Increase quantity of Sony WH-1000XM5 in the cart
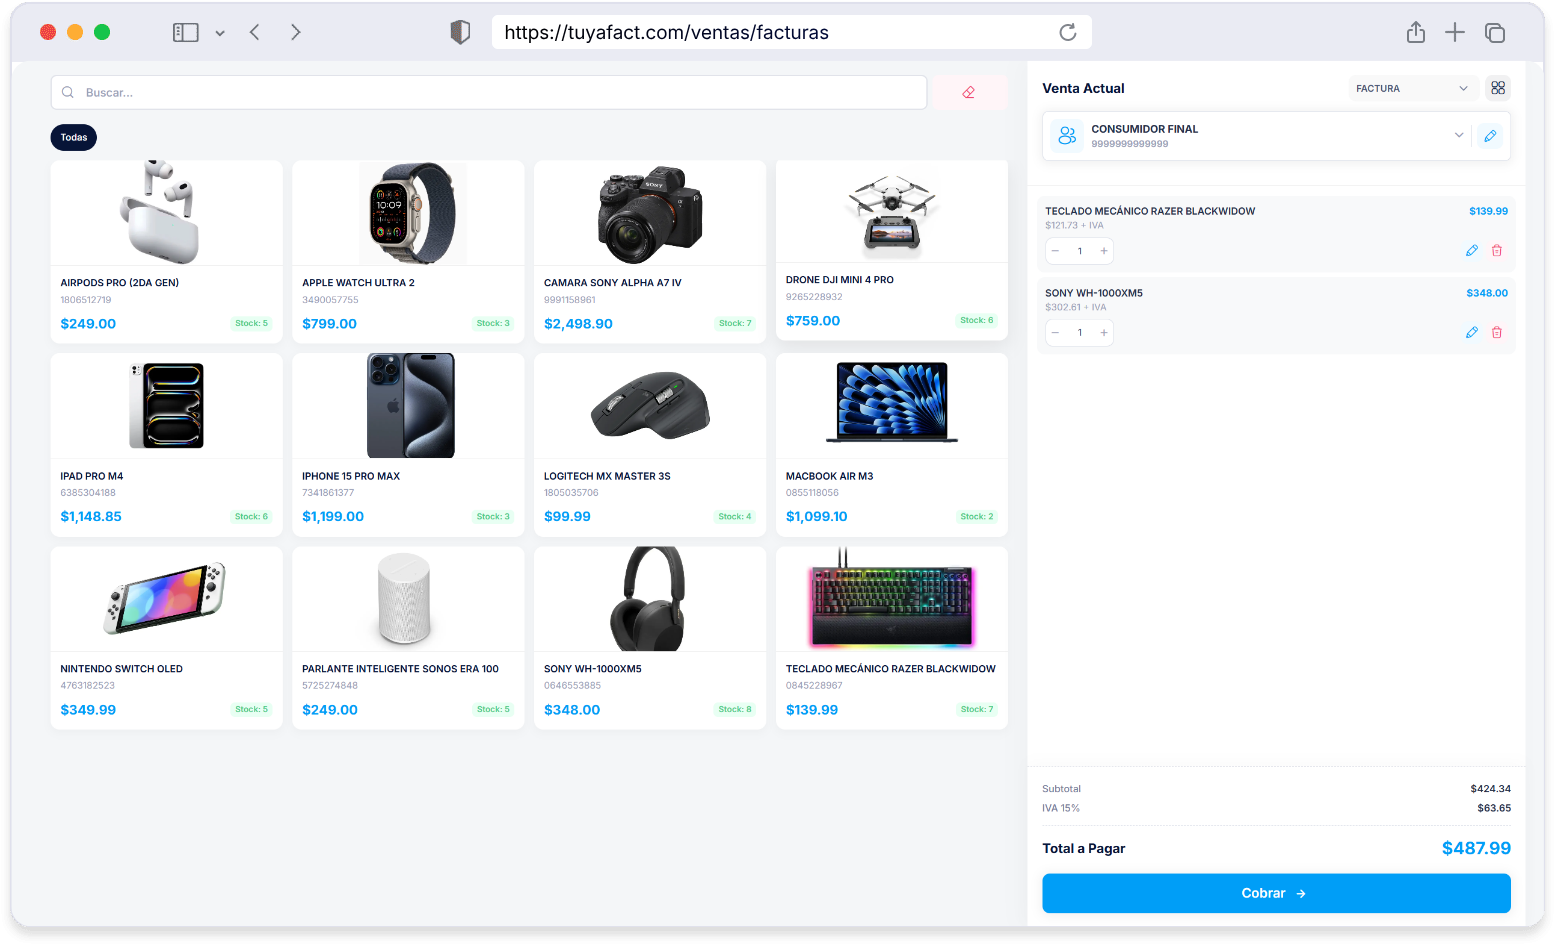 (x=1103, y=333)
